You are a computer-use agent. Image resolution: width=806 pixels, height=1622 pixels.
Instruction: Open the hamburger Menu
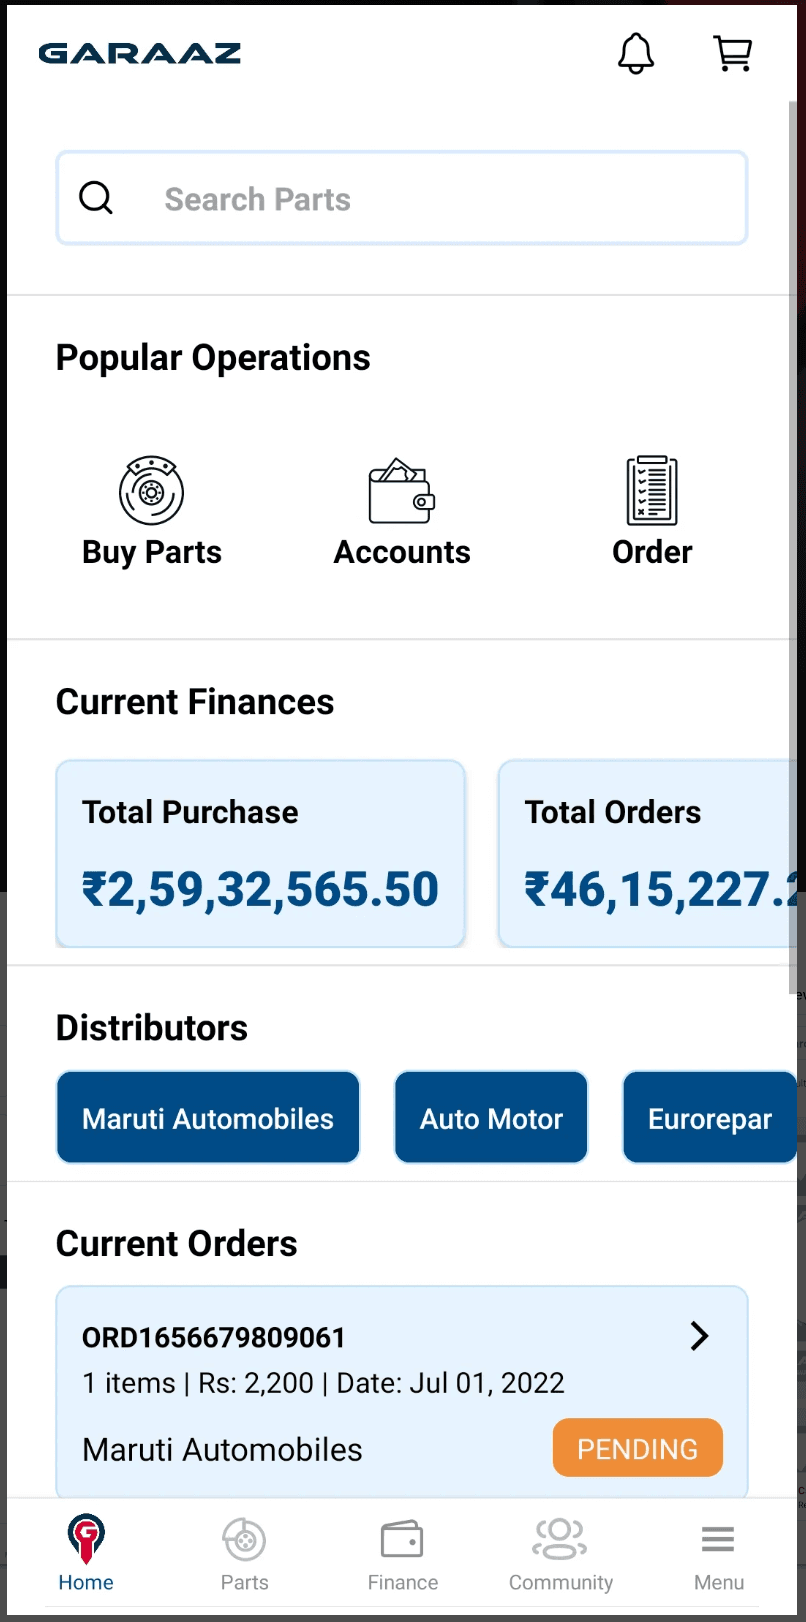(x=718, y=1552)
